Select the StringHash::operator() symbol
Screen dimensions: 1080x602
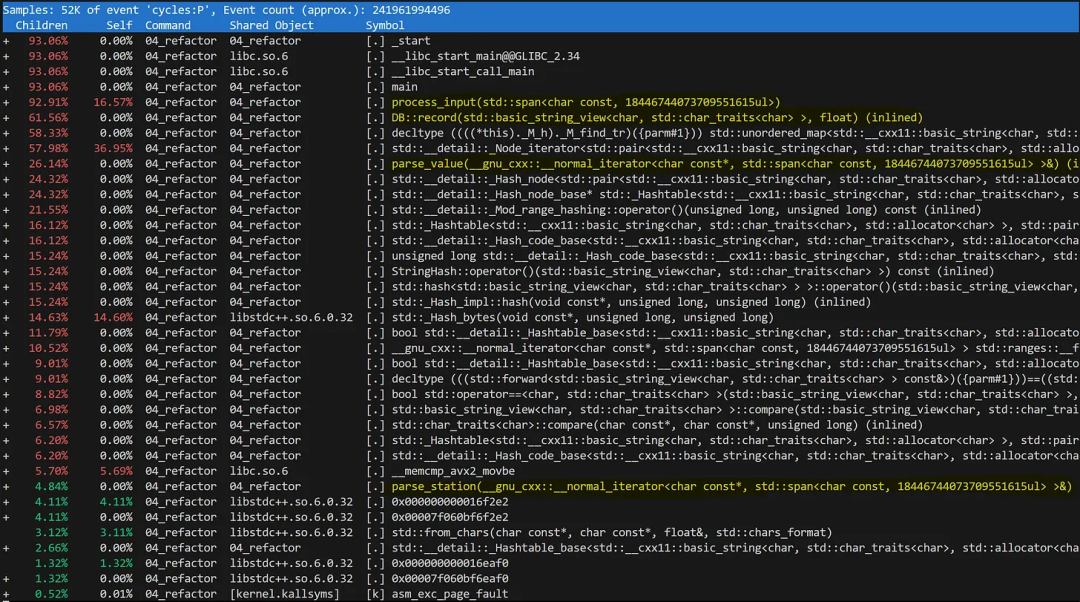[693, 271]
